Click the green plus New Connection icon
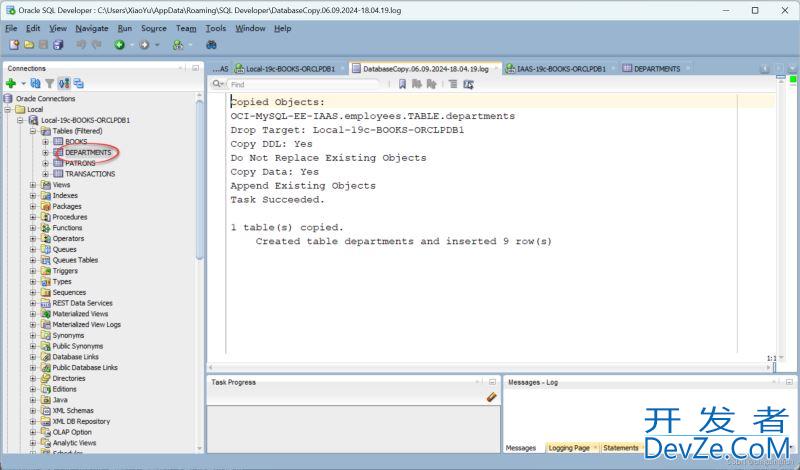 point(11,83)
